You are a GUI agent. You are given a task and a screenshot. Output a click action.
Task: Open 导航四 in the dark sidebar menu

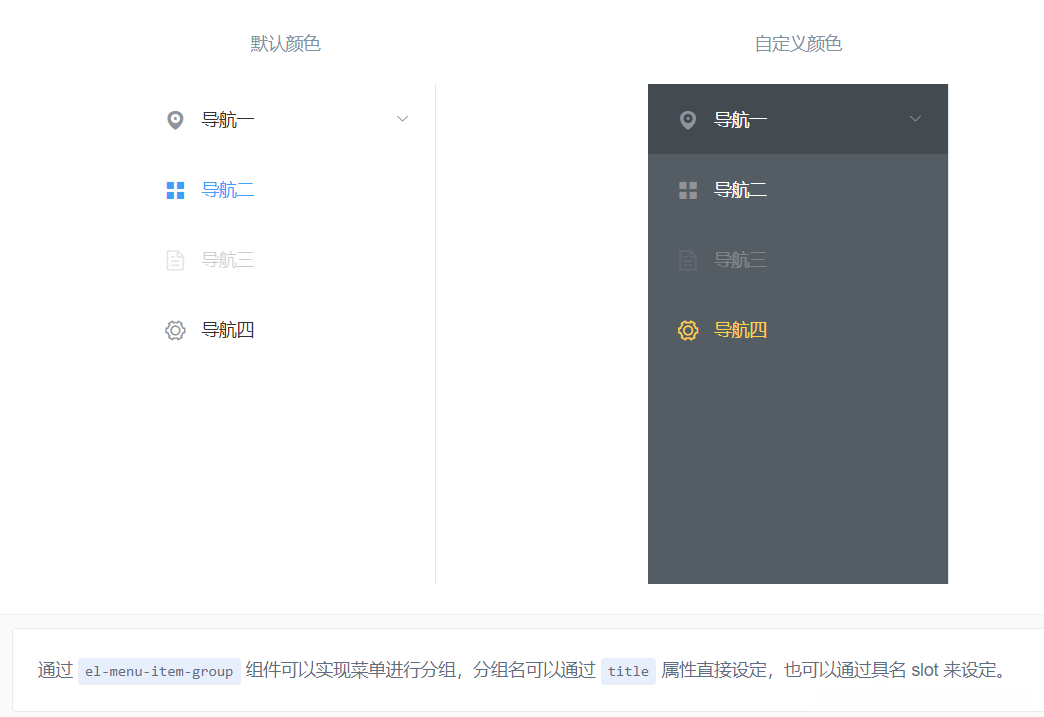tap(740, 329)
